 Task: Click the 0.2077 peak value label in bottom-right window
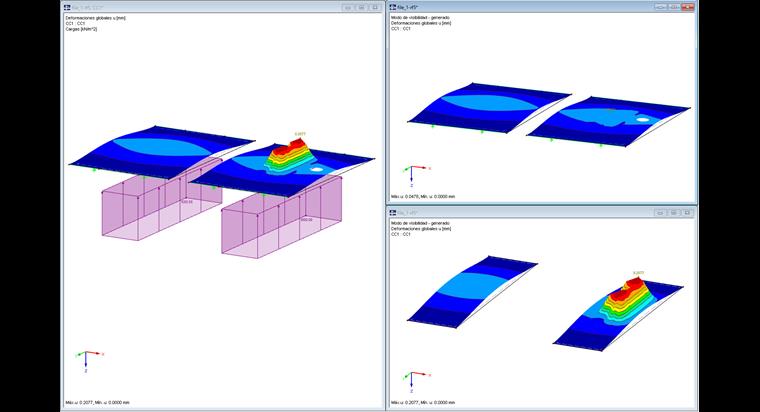tap(638, 273)
